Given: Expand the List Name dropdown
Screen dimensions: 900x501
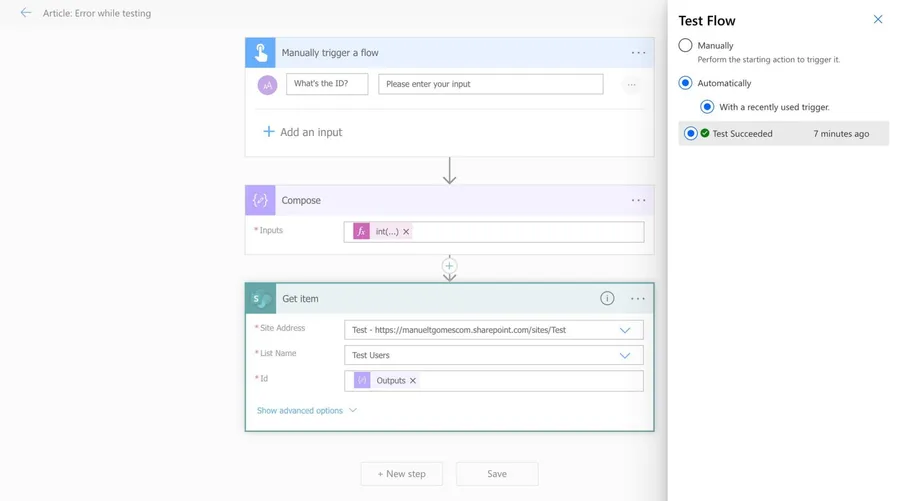Looking at the screenshot, I should [x=625, y=355].
